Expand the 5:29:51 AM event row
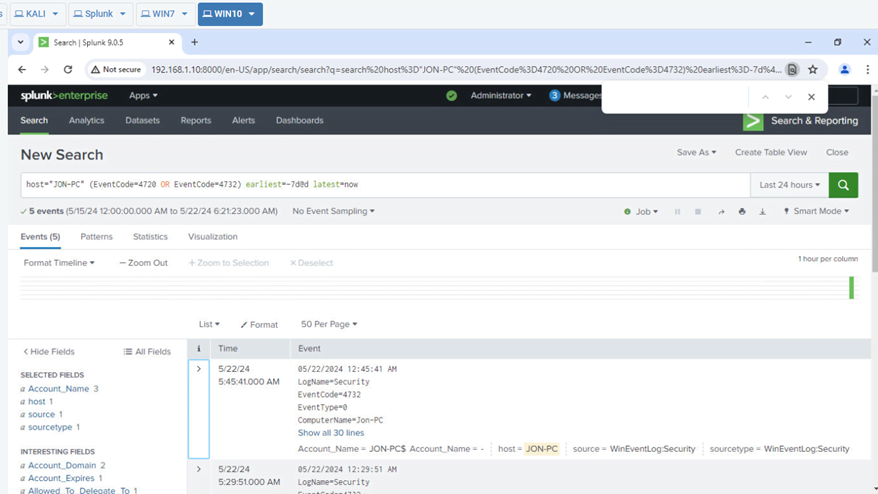The width and height of the screenshot is (878, 494). [199, 469]
